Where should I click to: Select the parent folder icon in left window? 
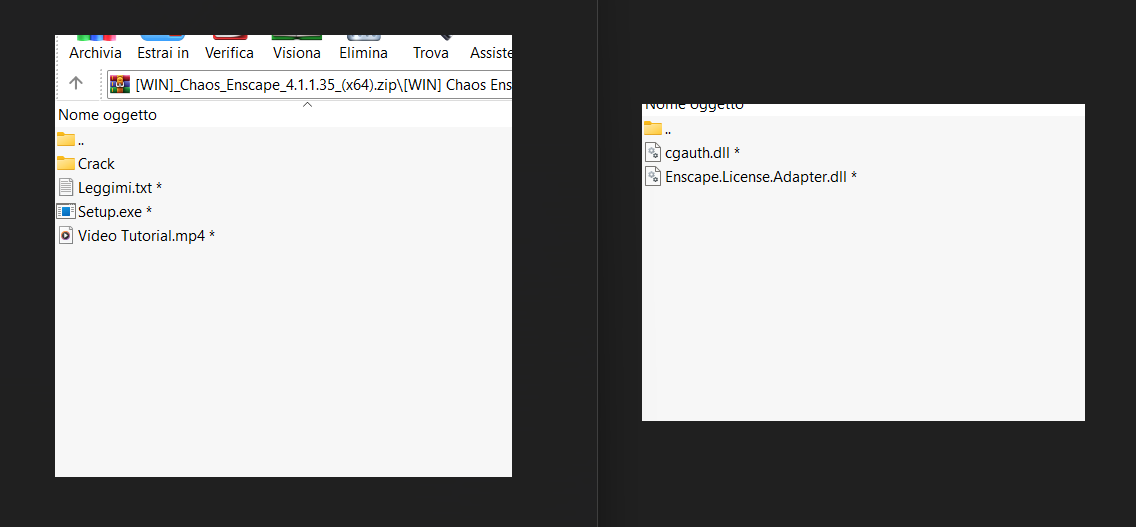[66, 140]
